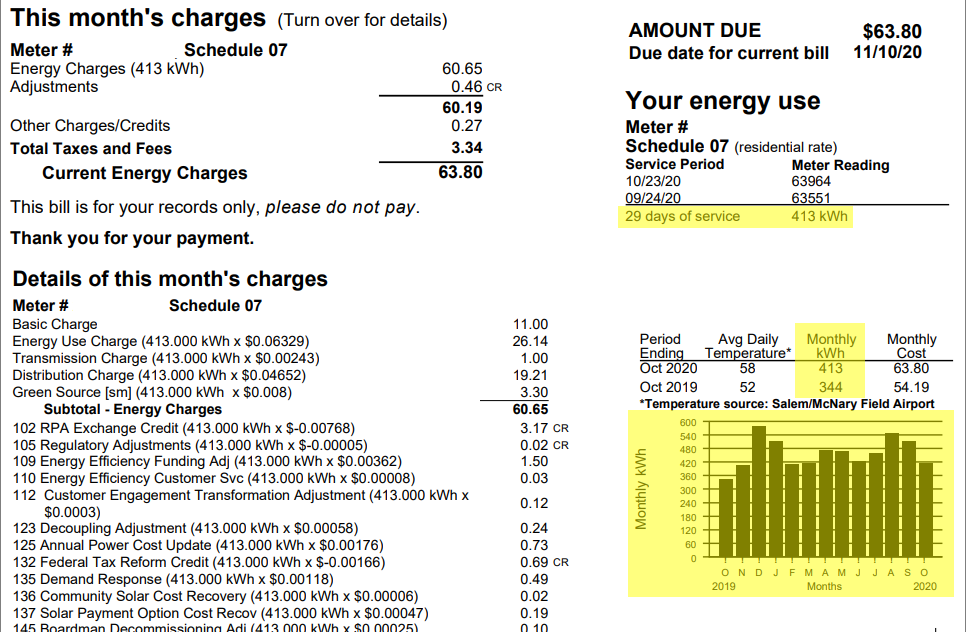Click the Avg Daily Temperature column header

[748, 346]
